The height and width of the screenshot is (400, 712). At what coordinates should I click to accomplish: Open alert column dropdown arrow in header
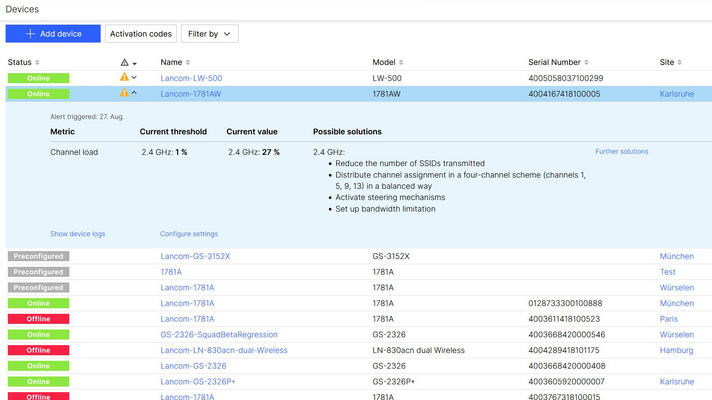point(134,63)
